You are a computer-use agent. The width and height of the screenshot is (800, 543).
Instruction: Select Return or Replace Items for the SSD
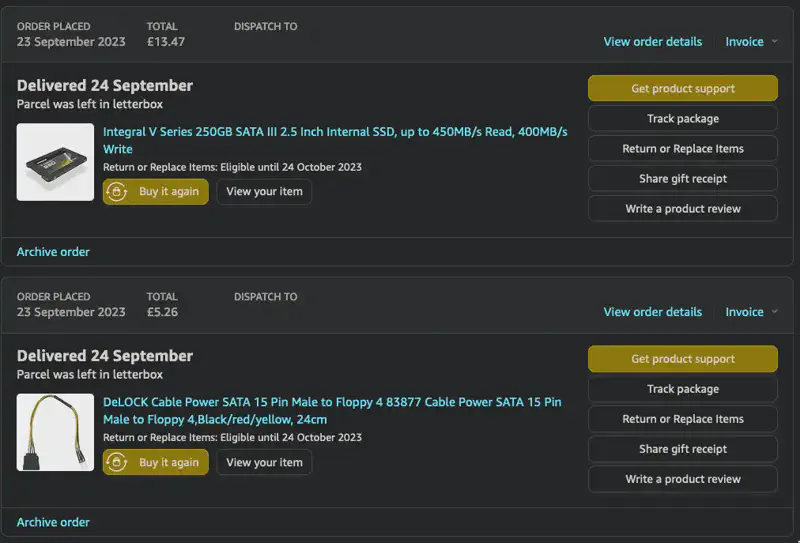click(x=682, y=149)
